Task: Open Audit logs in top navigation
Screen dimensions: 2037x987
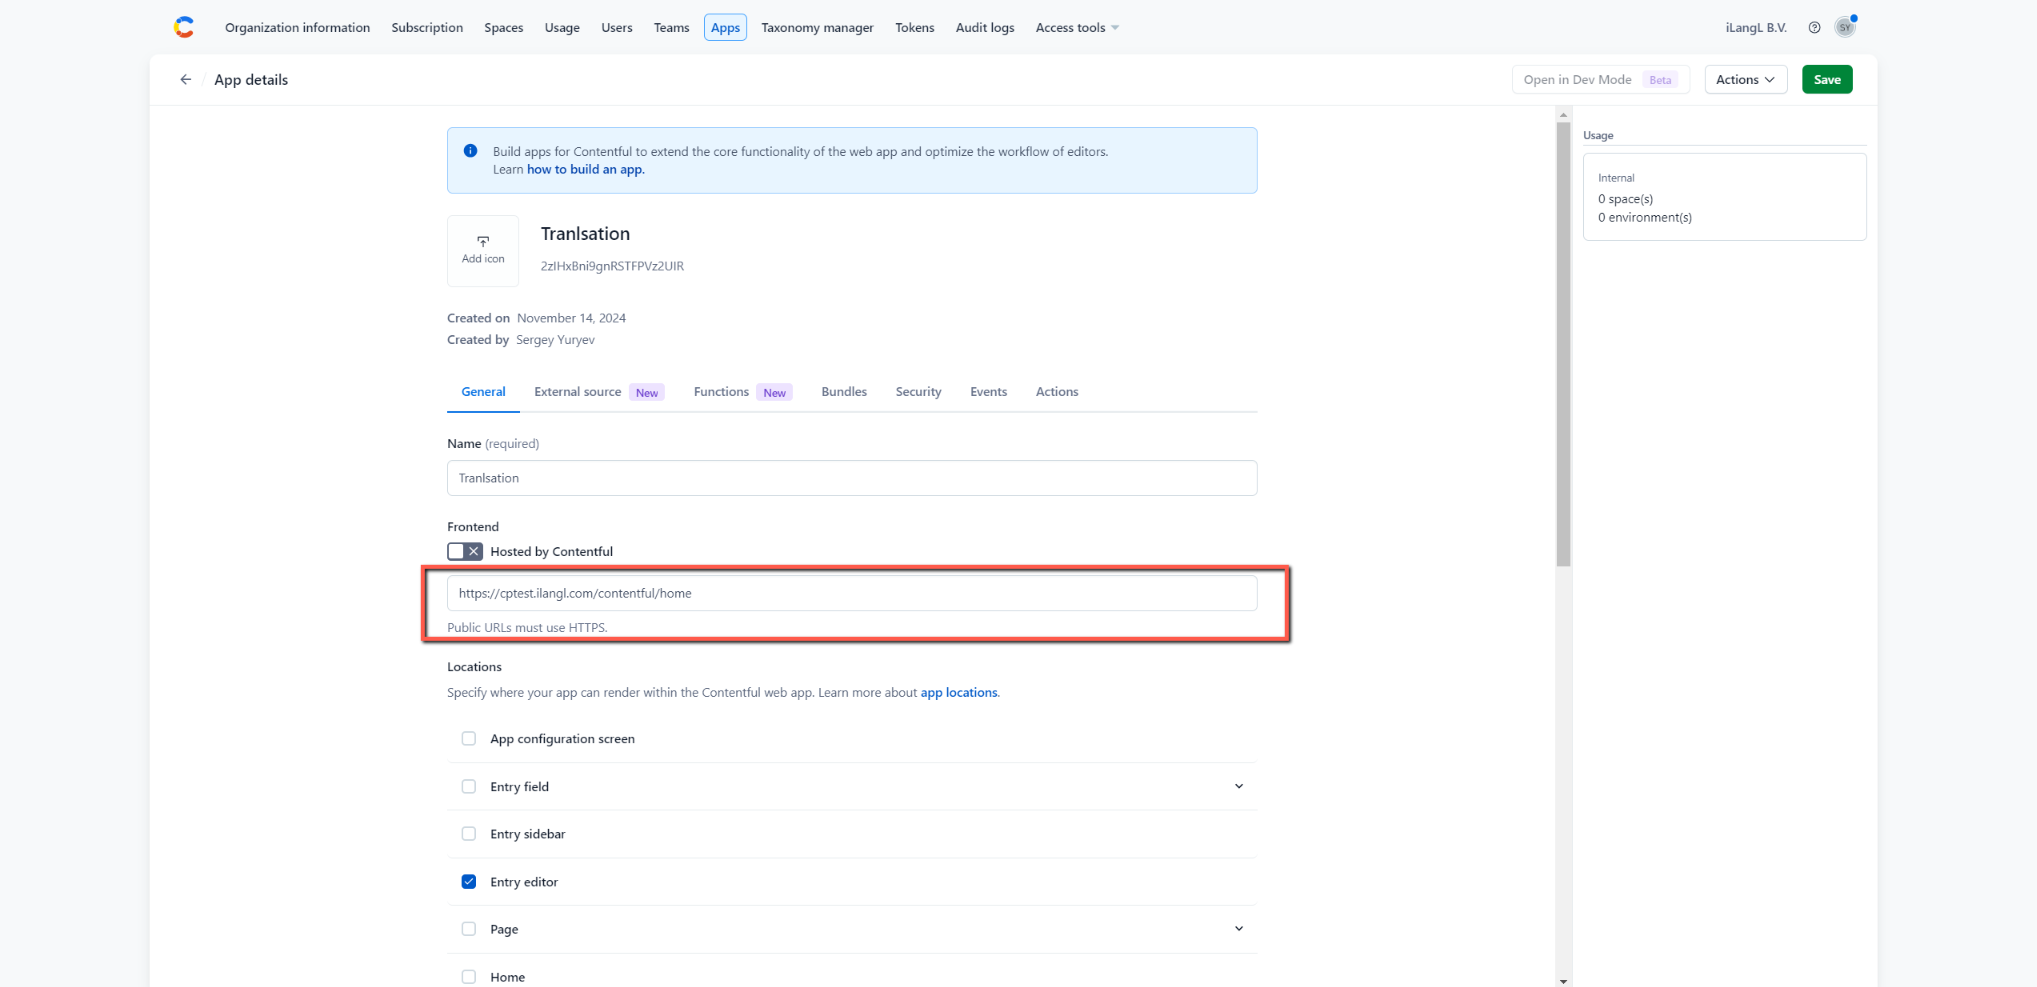Action: pos(985,28)
